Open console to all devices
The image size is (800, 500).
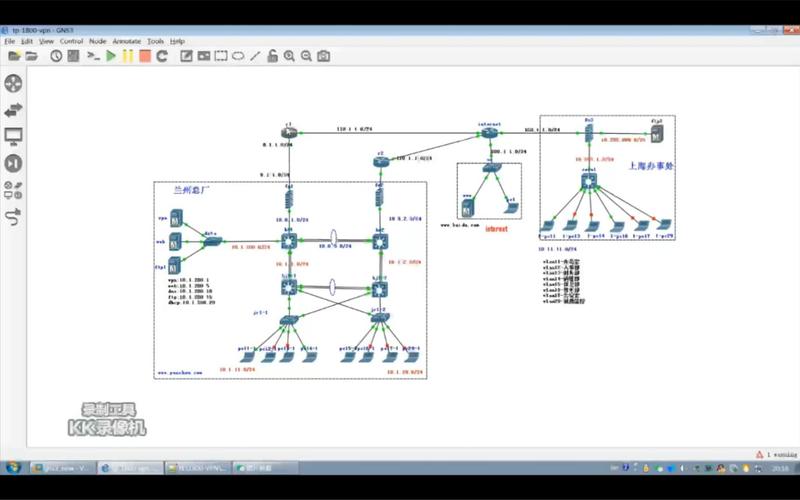pos(93,56)
